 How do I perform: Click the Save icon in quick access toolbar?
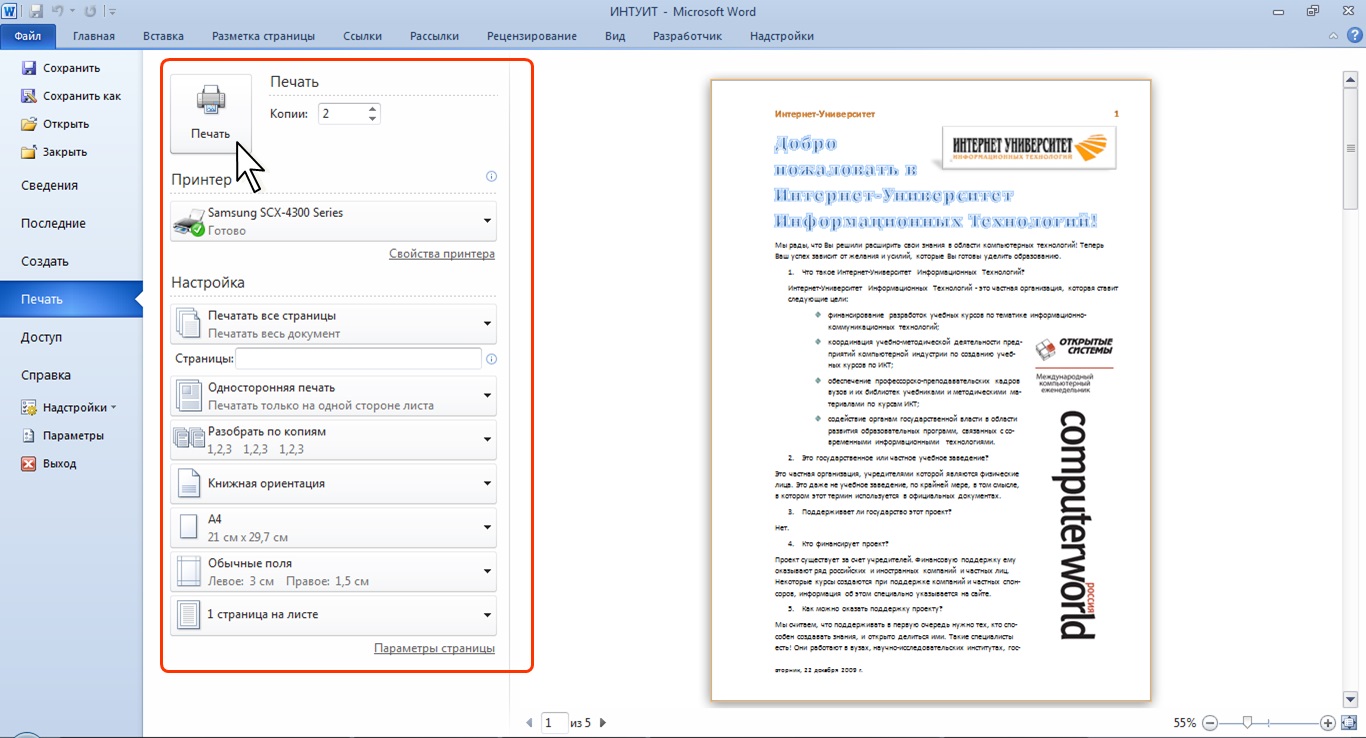click(x=37, y=12)
